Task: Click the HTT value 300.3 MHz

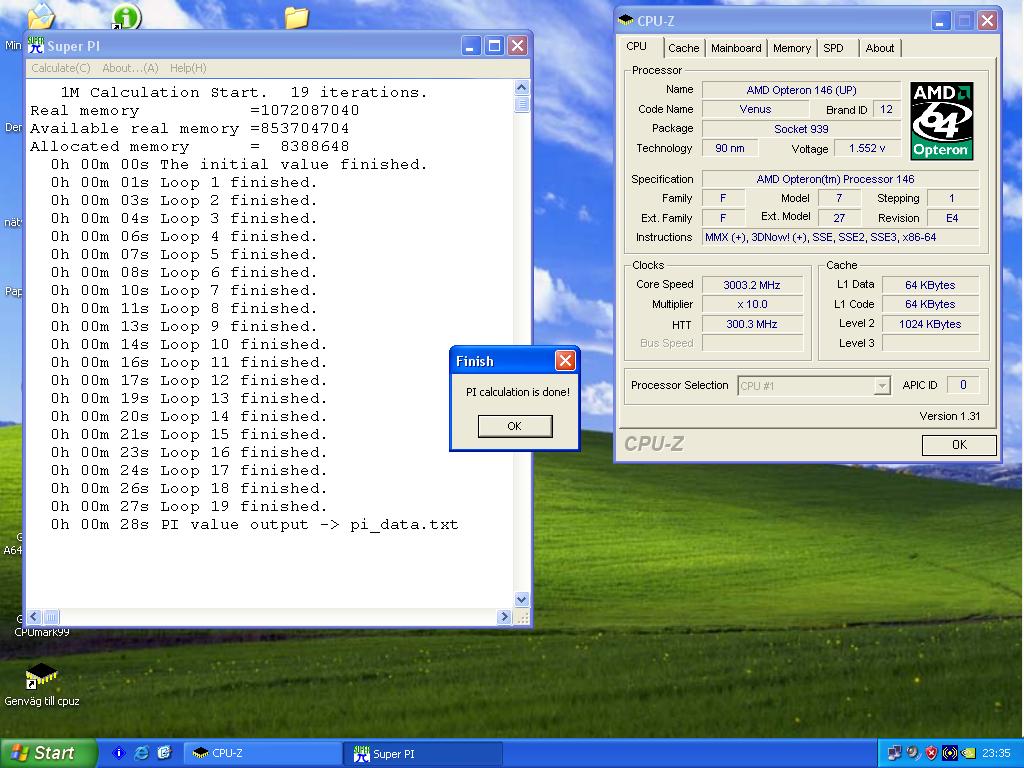Action: 752,324
